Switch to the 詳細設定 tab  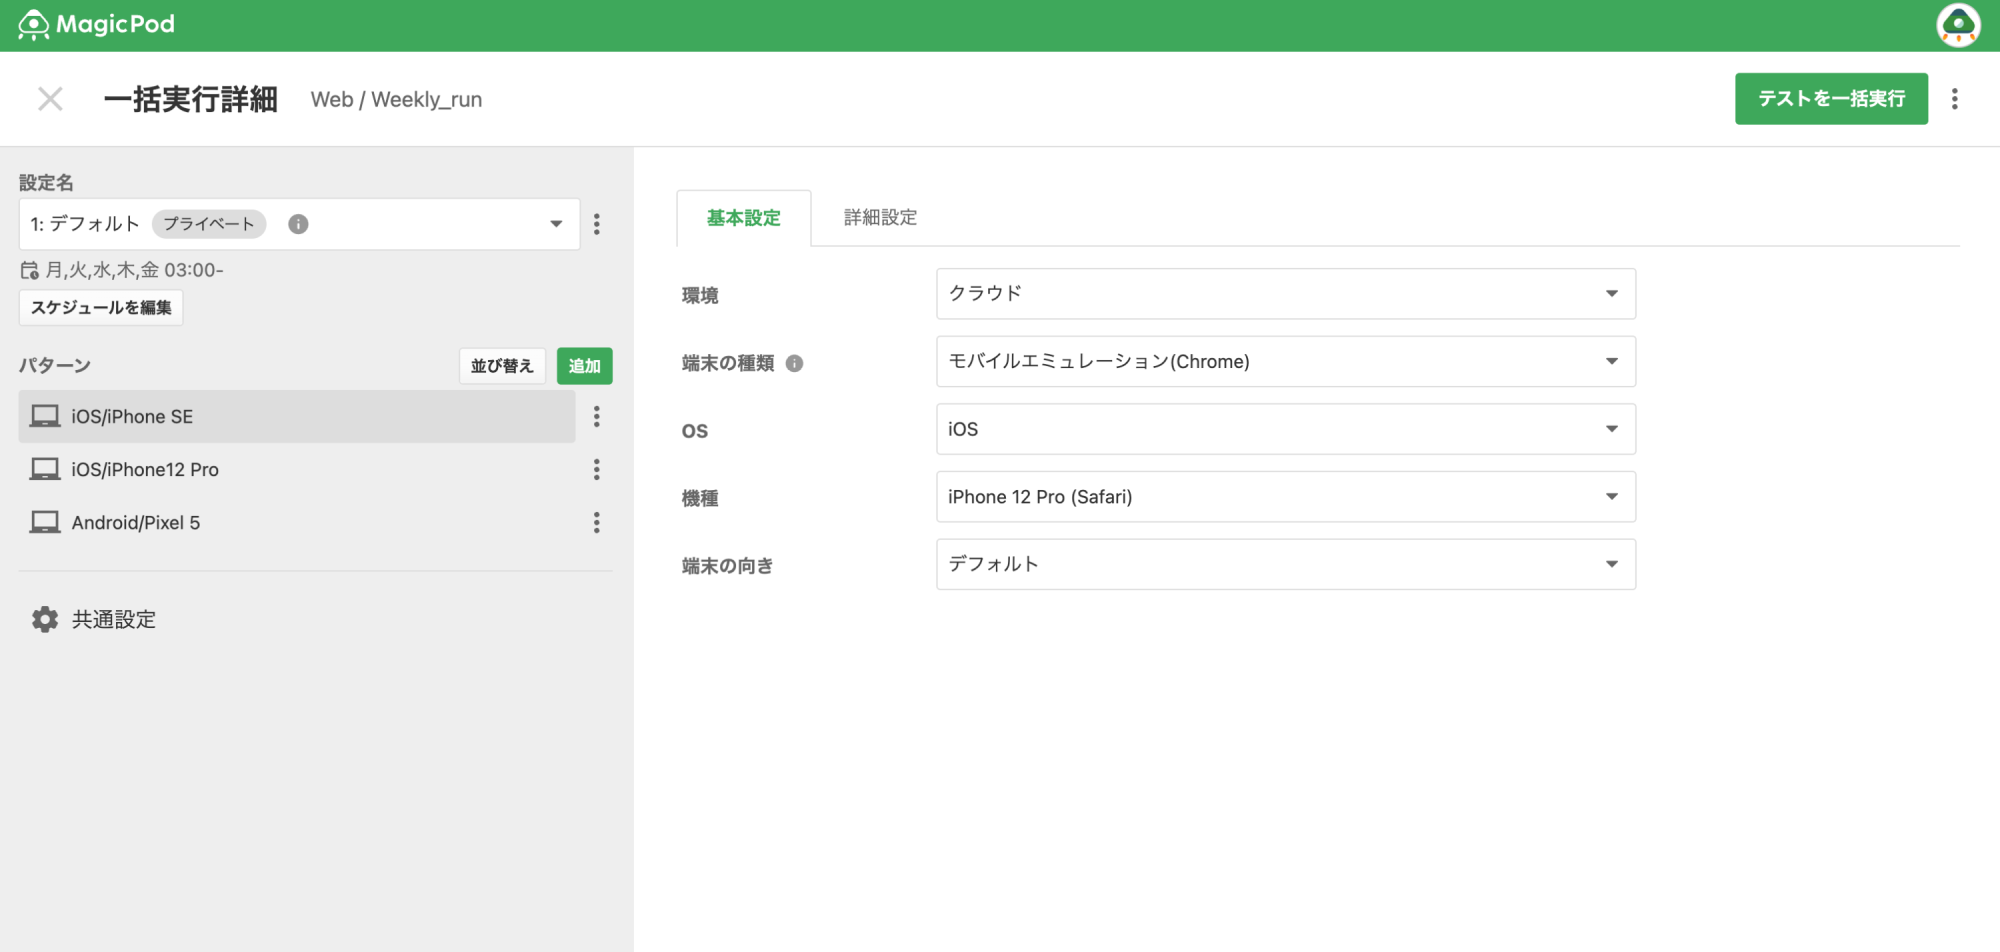click(880, 218)
